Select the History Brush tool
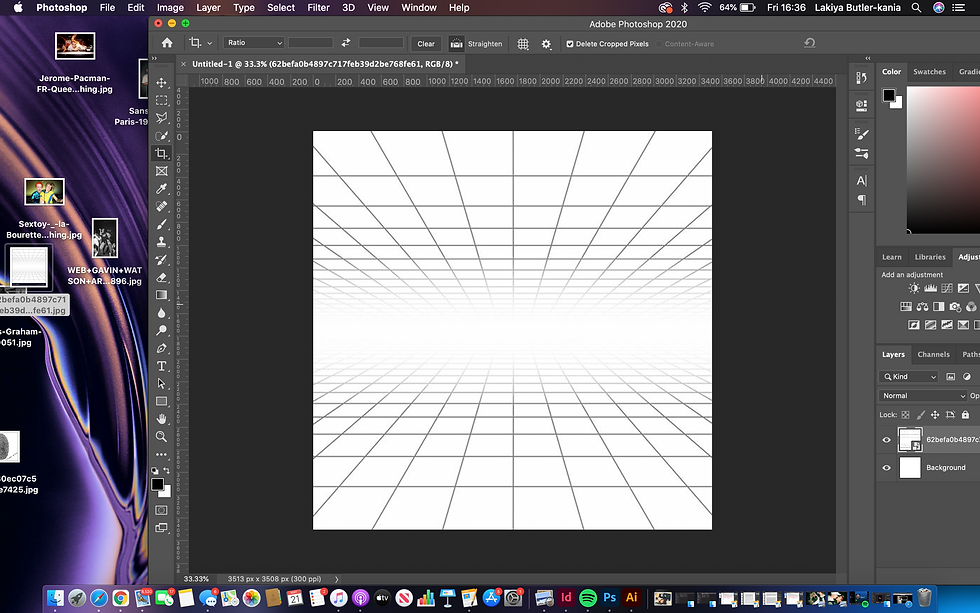This screenshot has height=613, width=980. (161, 259)
